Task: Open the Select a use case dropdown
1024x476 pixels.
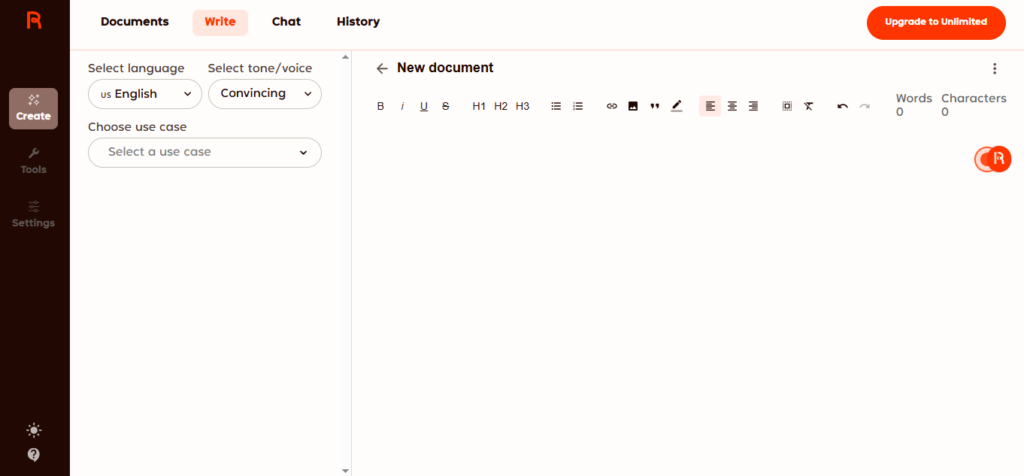Action: pyautogui.click(x=205, y=152)
